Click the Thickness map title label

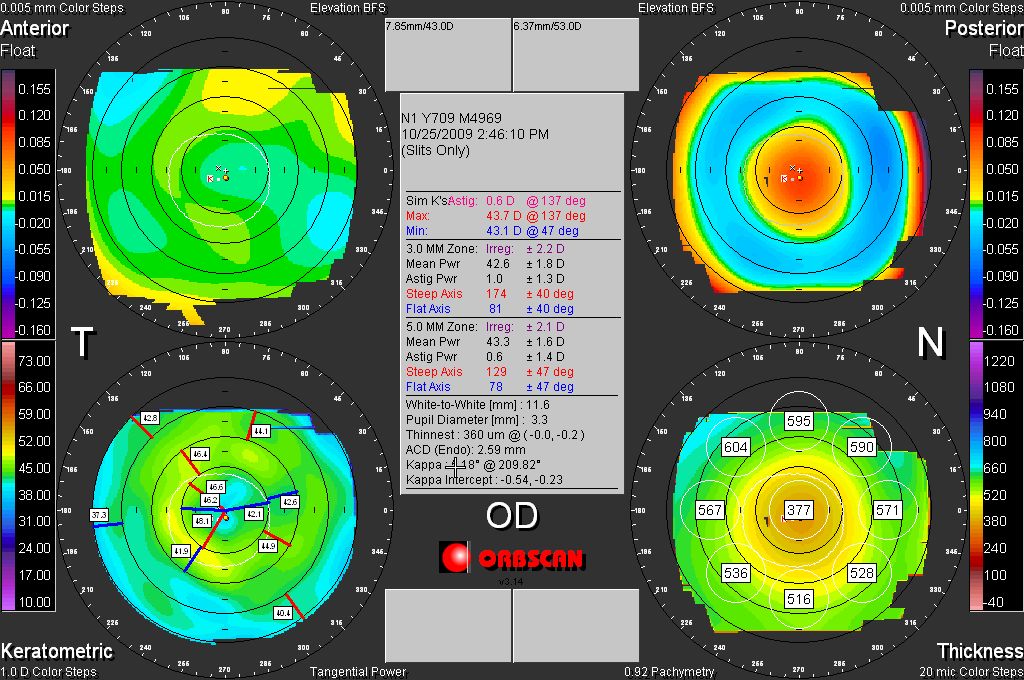pyautogui.click(x=983, y=651)
